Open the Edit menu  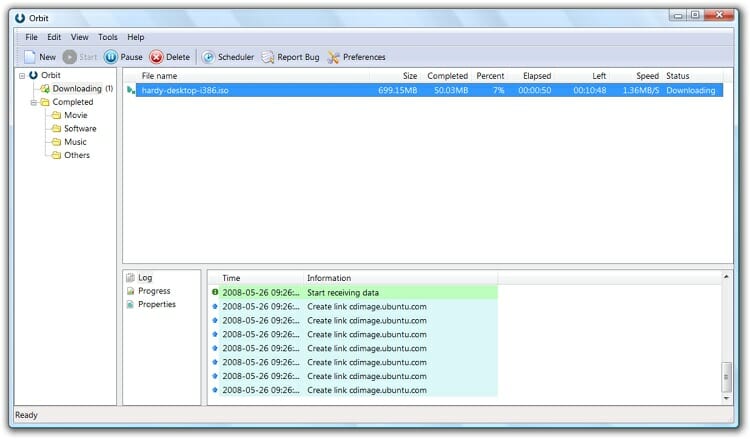tap(54, 37)
